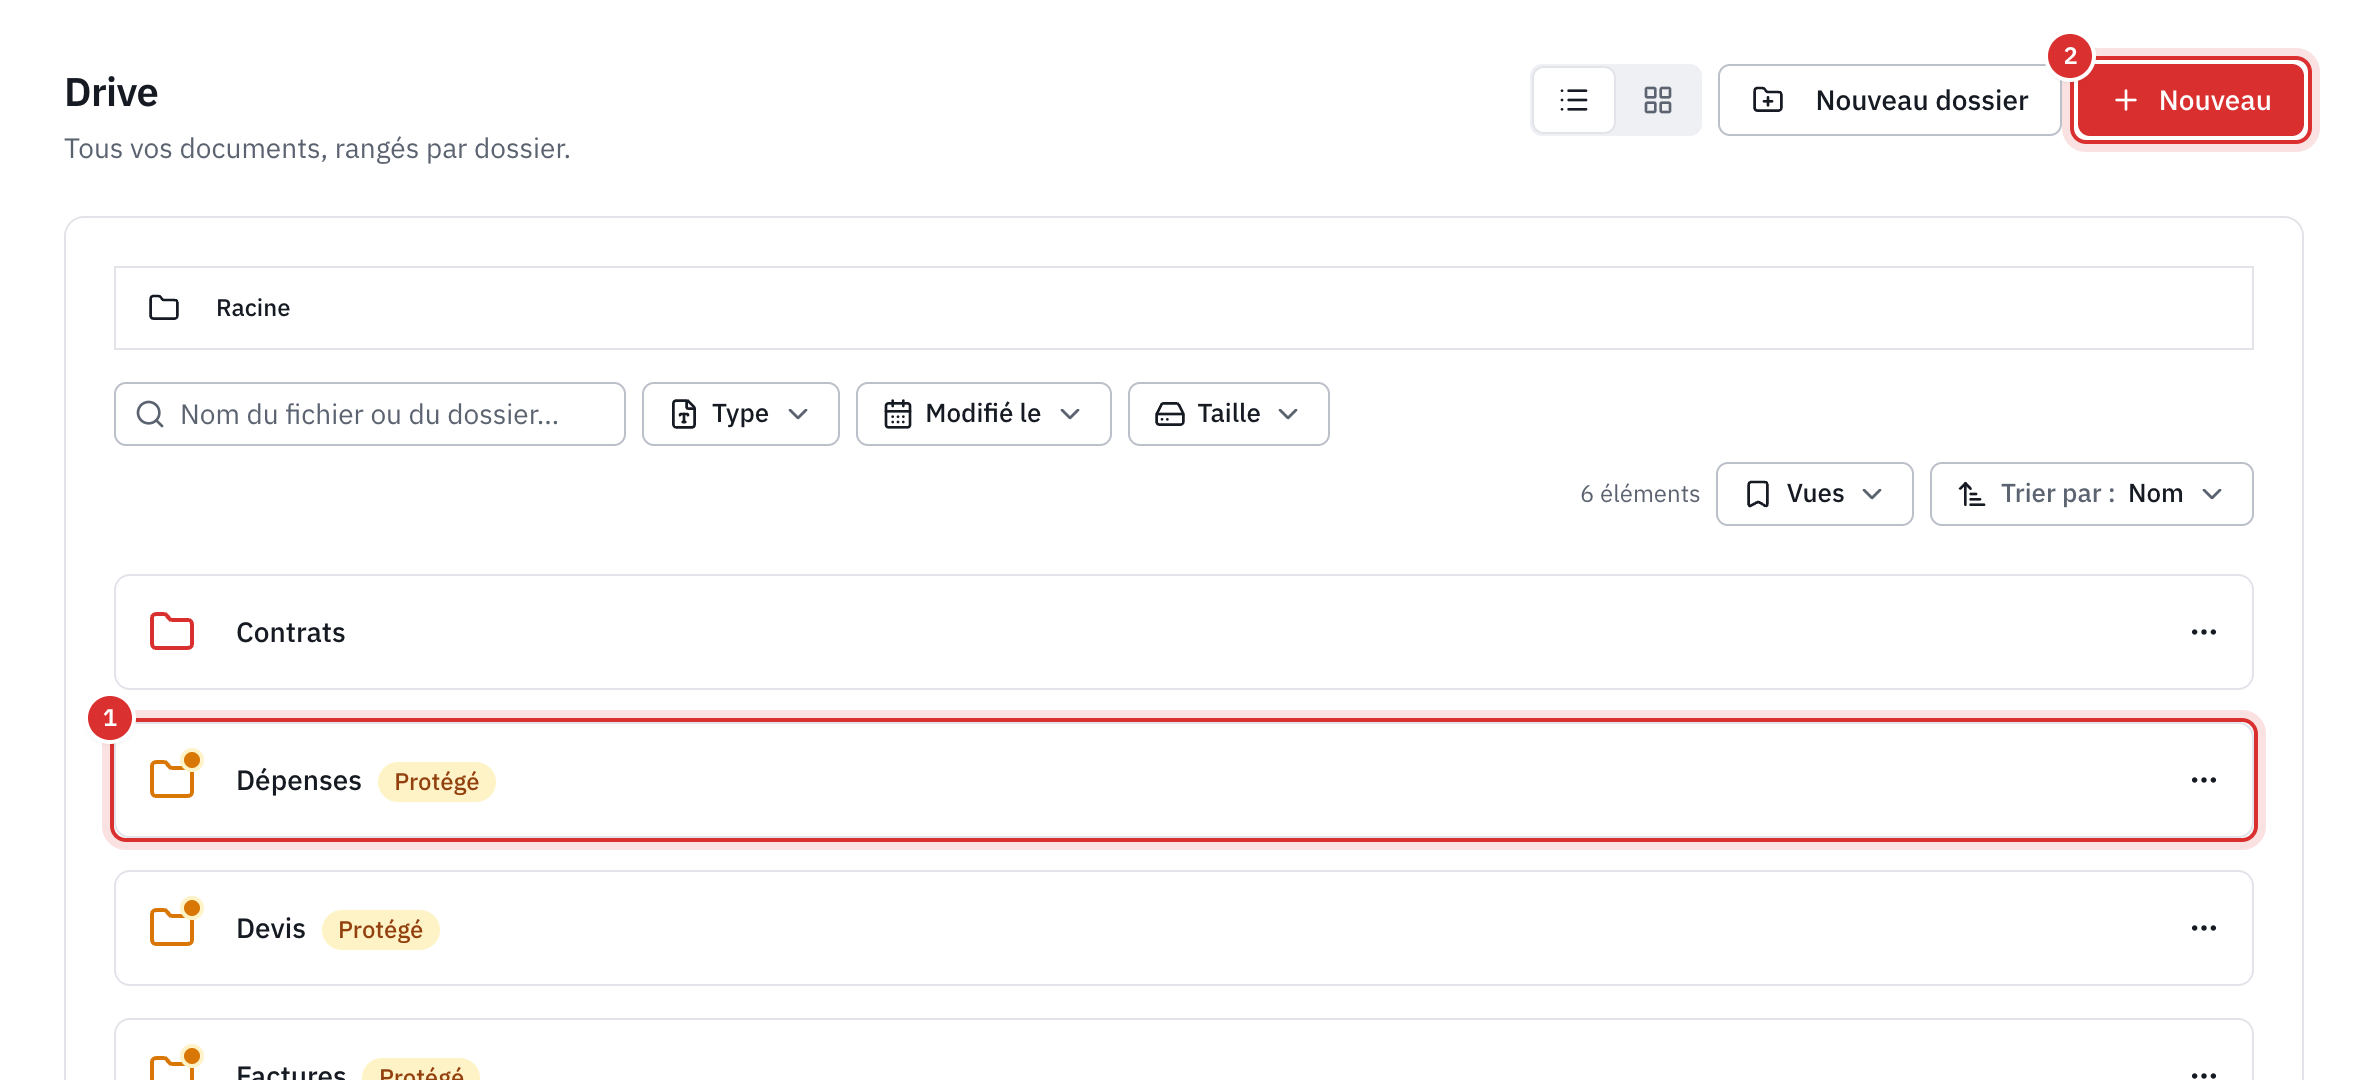Screen dimensions: 2368x1080
Task: Open the Devis folder name
Action: point(271,928)
